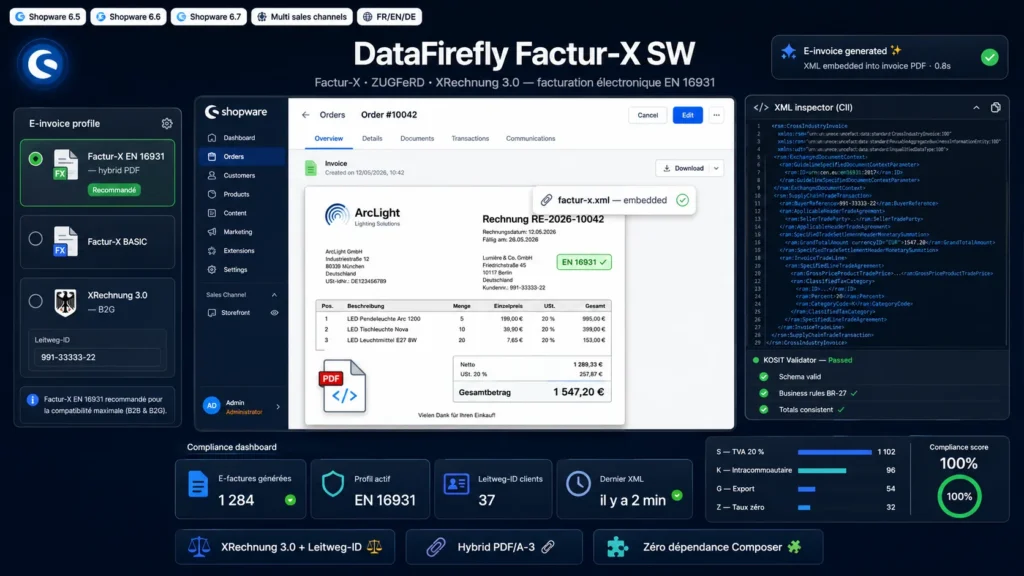Expand the Admin user menu chevron
This screenshot has width=1024, height=576.
(278, 407)
